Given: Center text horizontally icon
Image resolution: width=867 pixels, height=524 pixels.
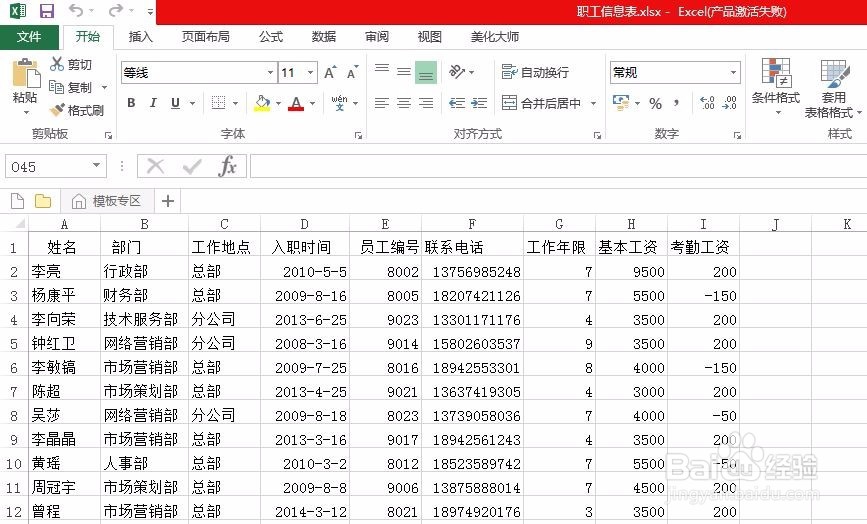Looking at the screenshot, I should point(404,103).
